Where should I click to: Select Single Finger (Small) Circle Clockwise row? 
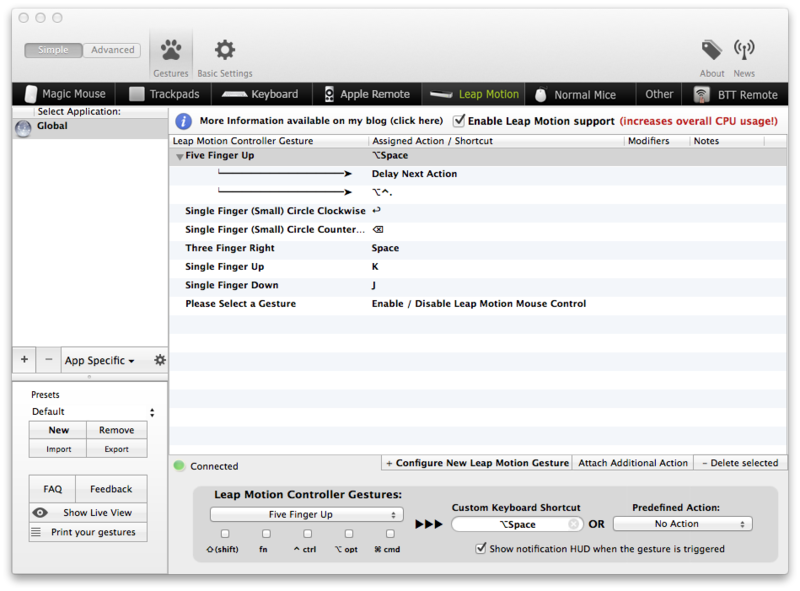point(478,211)
